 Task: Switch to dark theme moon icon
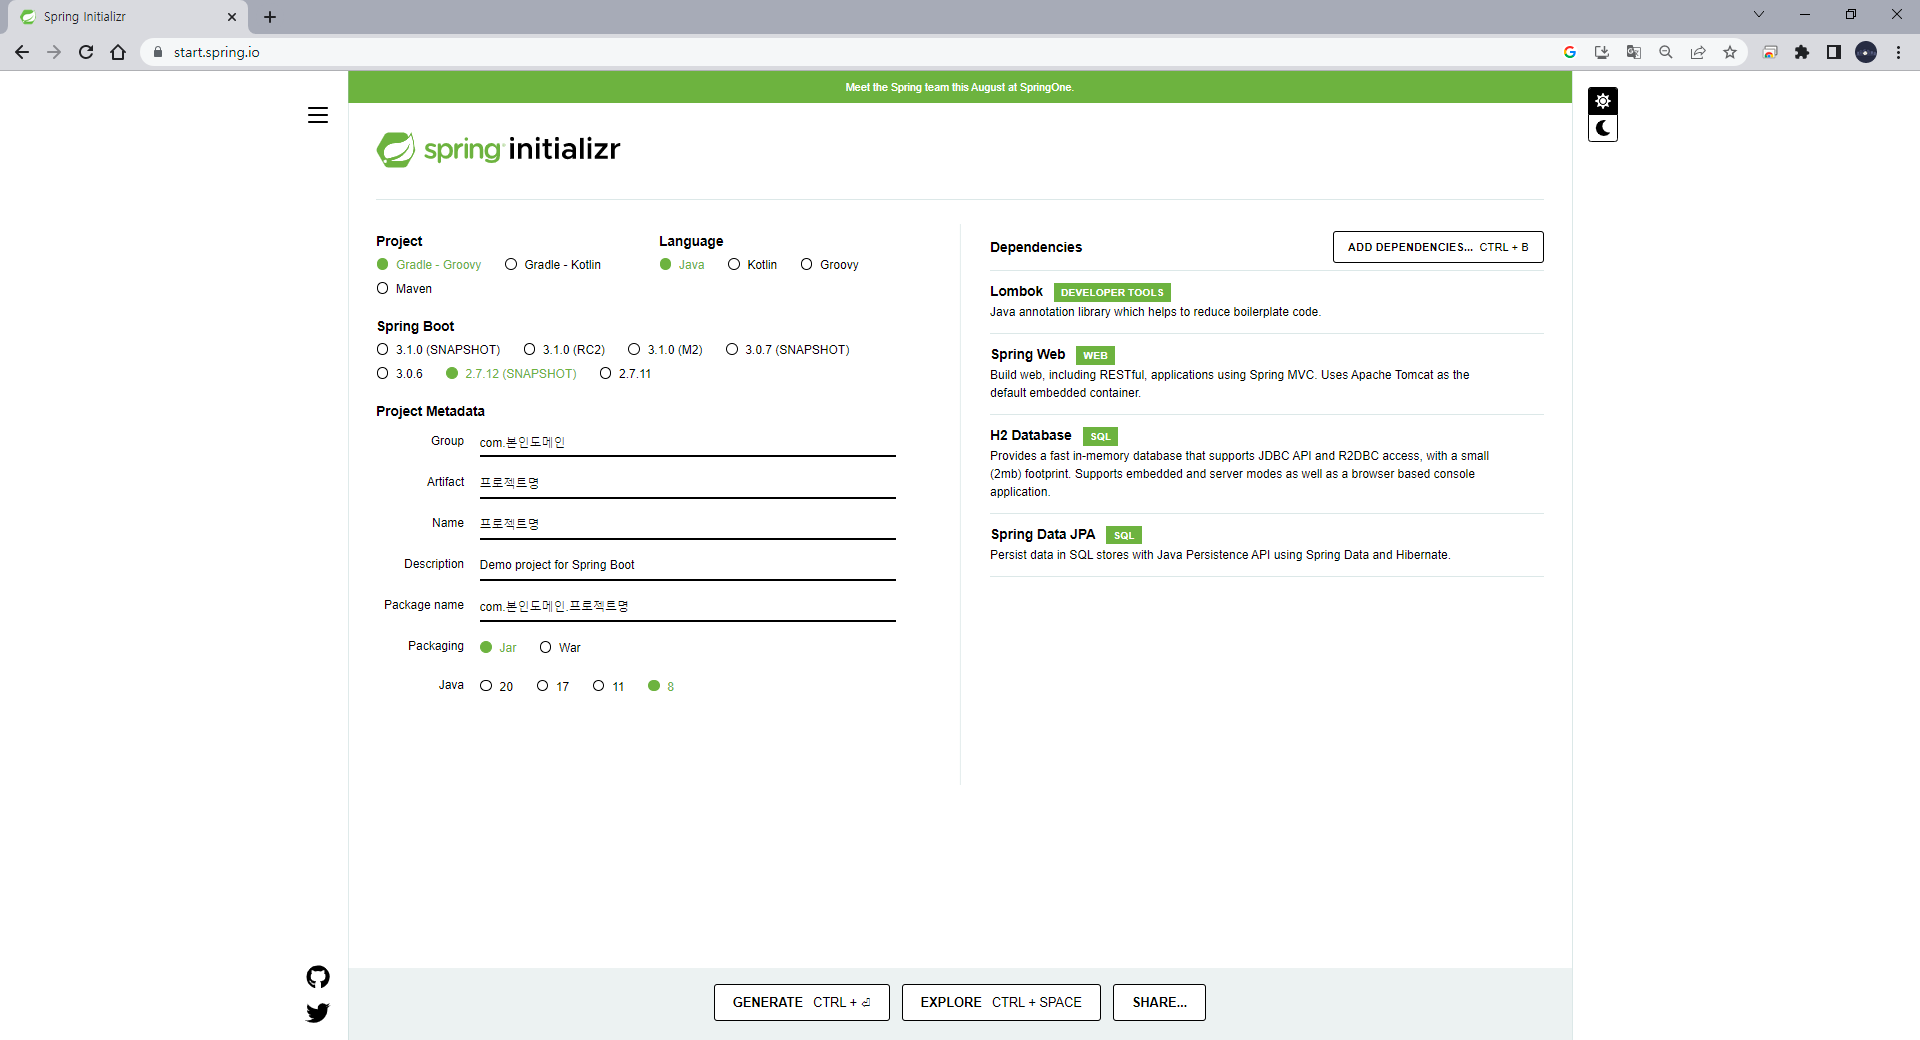point(1603,128)
